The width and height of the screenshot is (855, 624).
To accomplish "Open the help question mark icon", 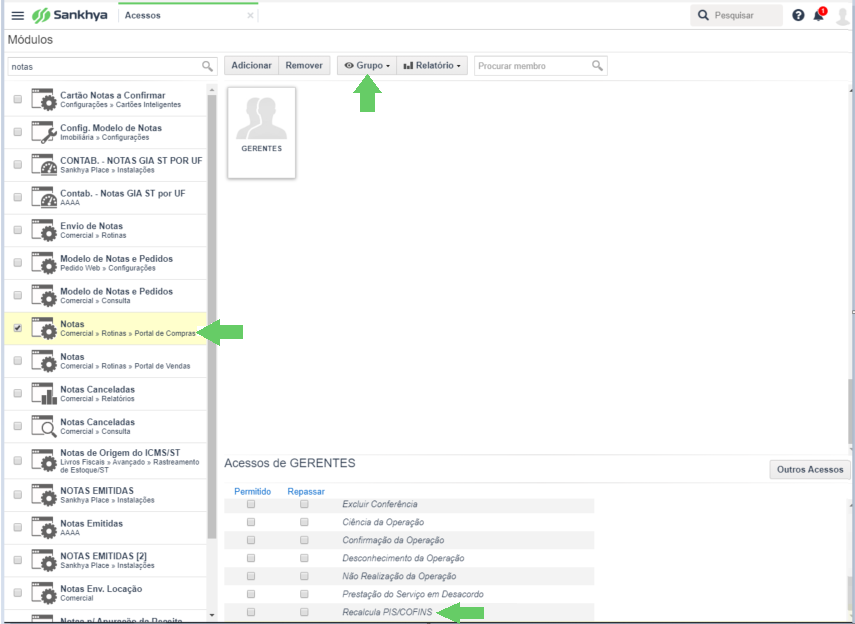I will click(798, 15).
